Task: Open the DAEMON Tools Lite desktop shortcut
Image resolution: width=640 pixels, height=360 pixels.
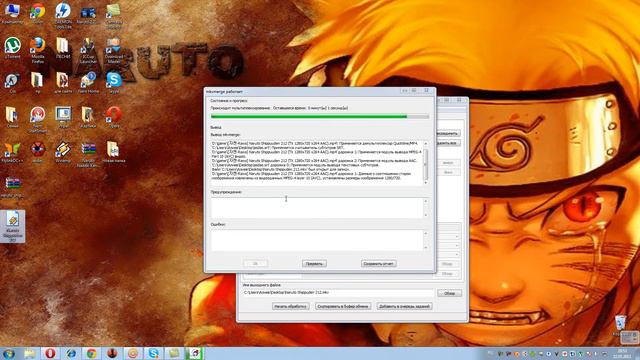Action: pos(63,16)
